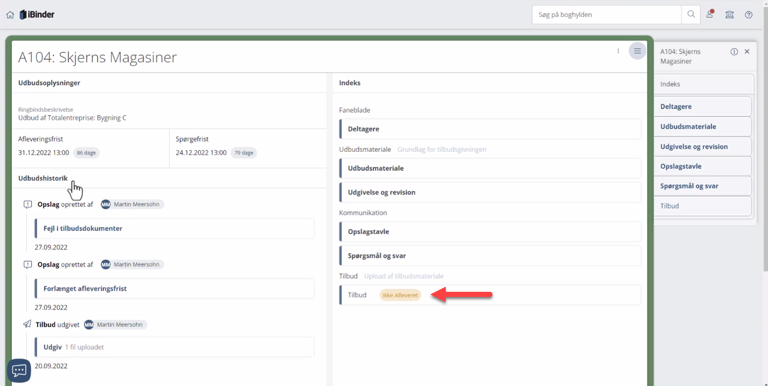Open the three-dot options menu

(618, 51)
